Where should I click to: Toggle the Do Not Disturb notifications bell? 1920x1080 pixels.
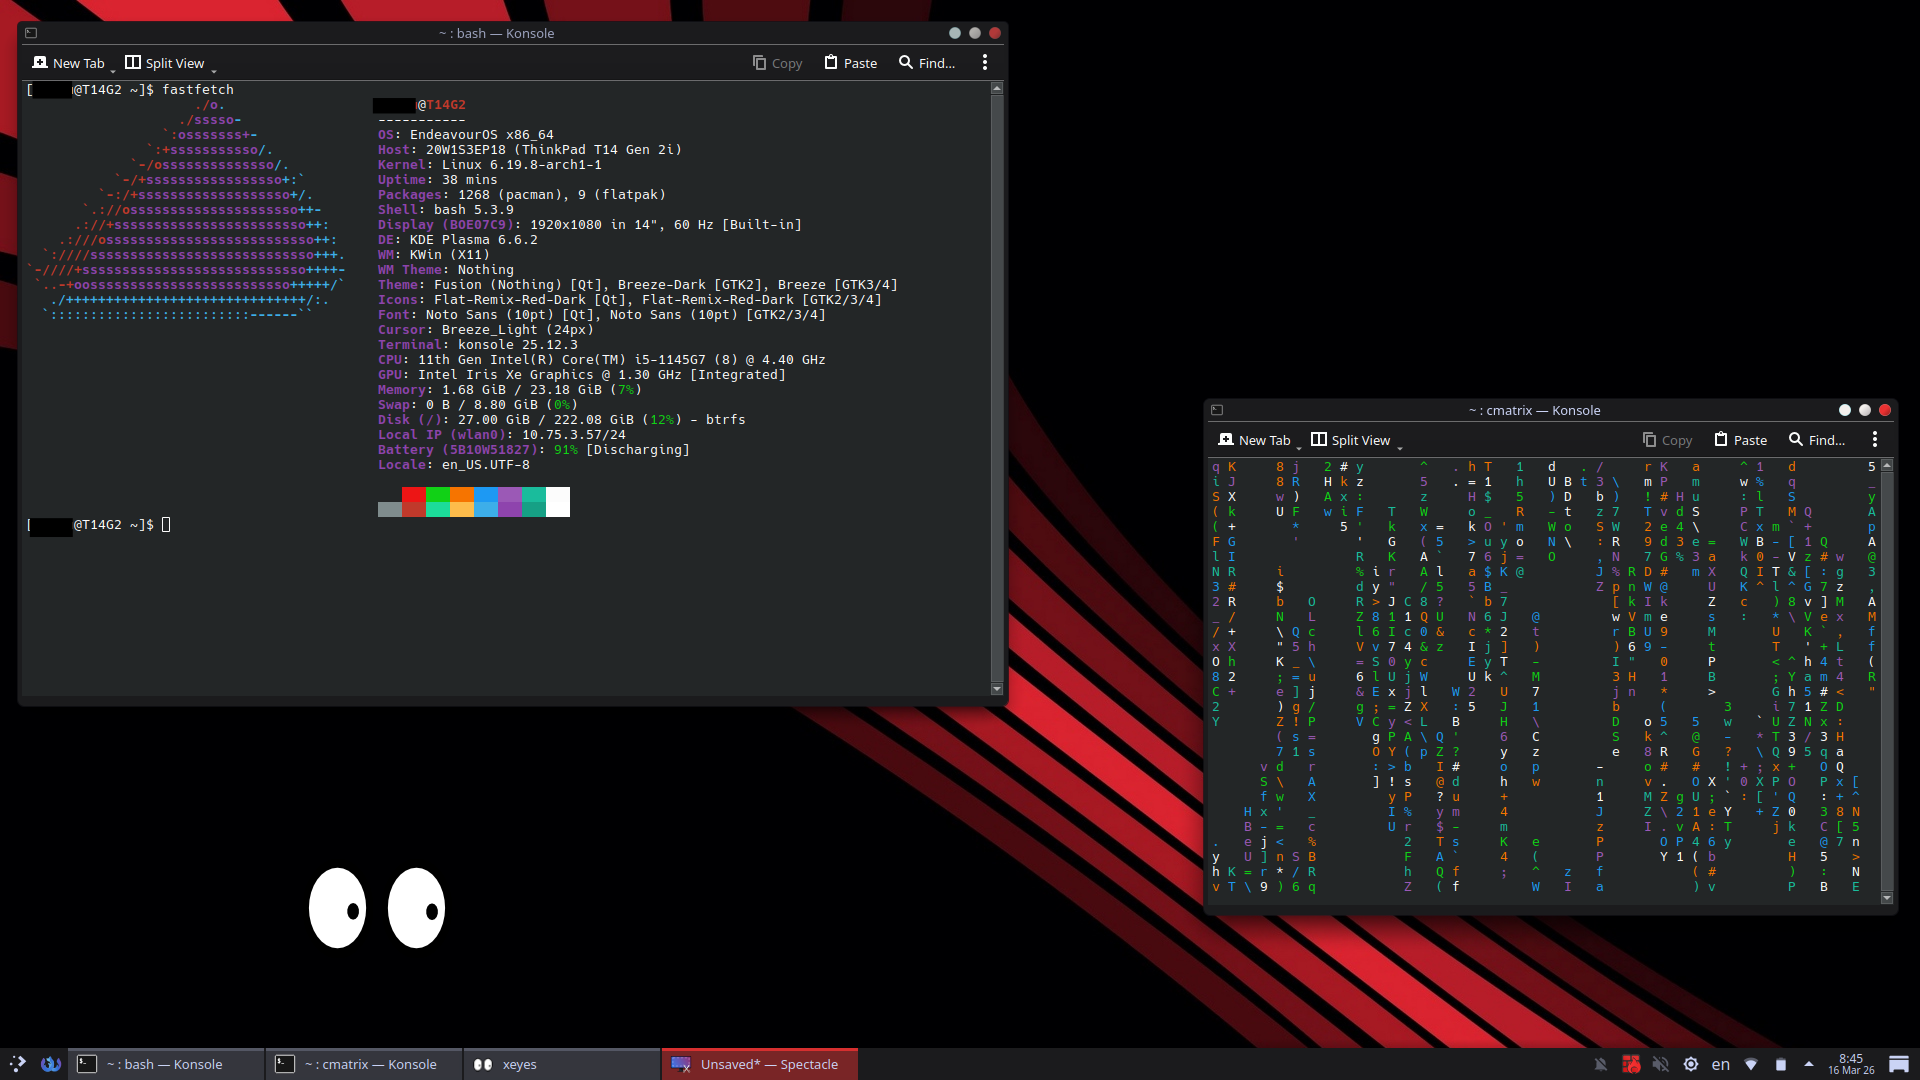pos(1601,1064)
